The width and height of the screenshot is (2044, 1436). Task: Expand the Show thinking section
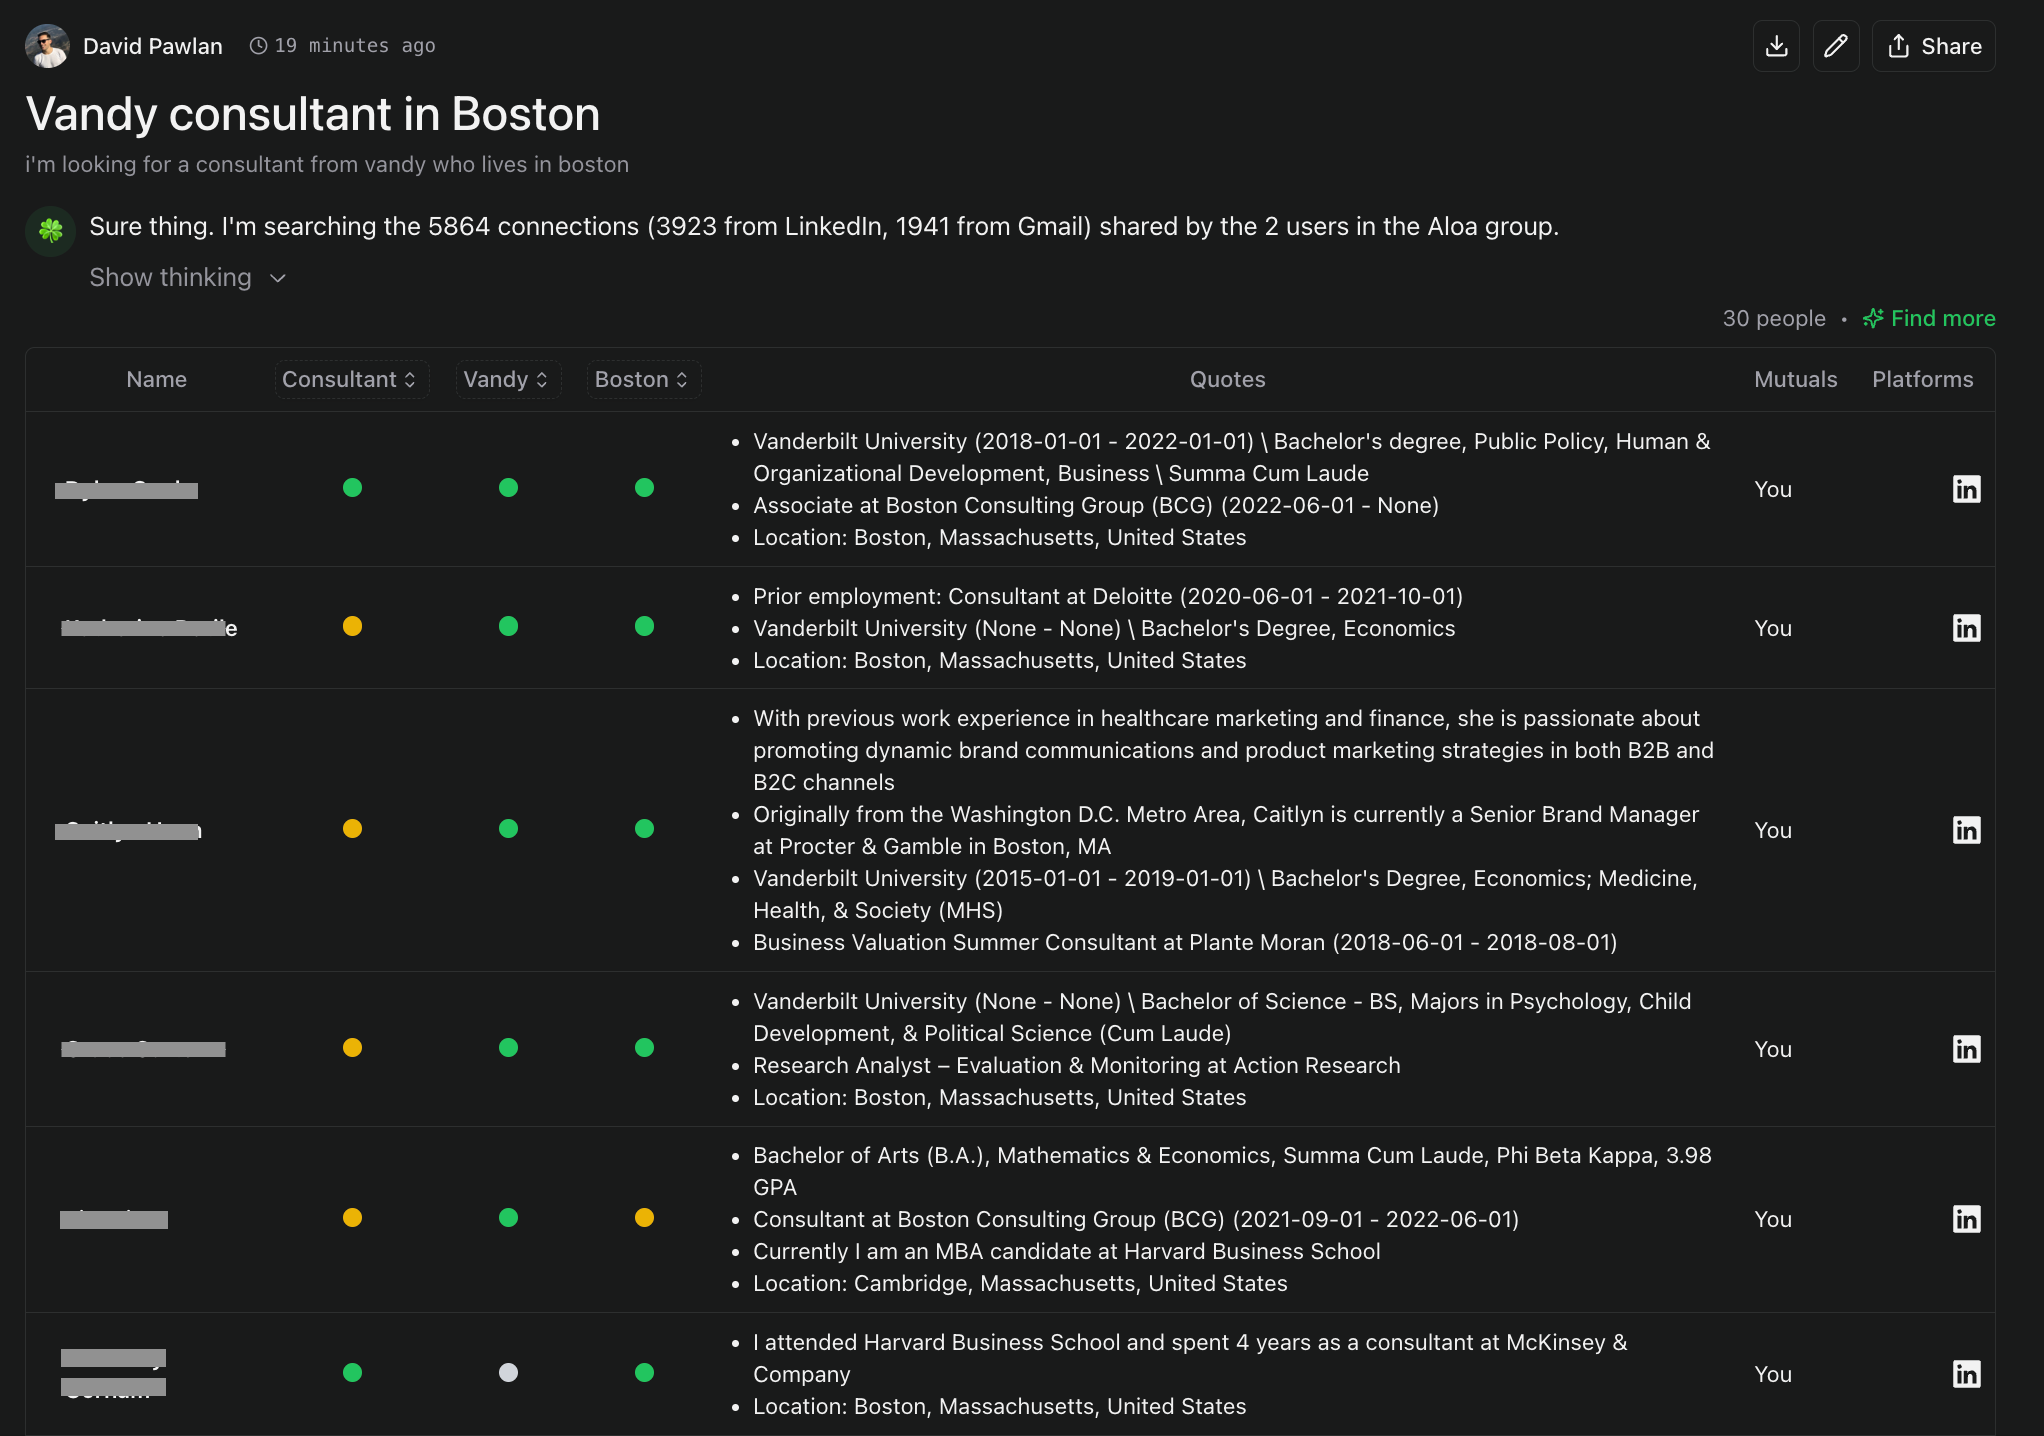[188, 278]
